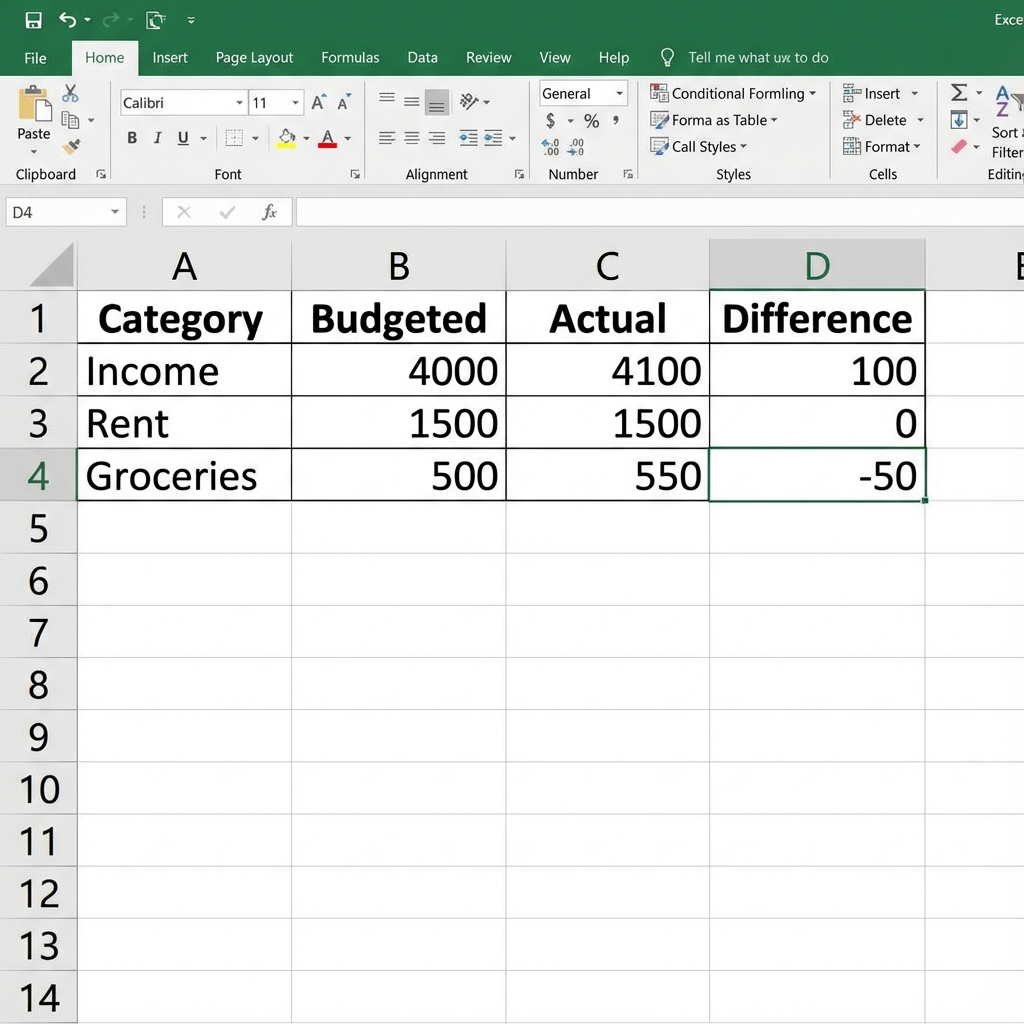Image resolution: width=1024 pixels, height=1024 pixels.
Task: Toggle bold formatting
Action: click(x=131, y=138)
